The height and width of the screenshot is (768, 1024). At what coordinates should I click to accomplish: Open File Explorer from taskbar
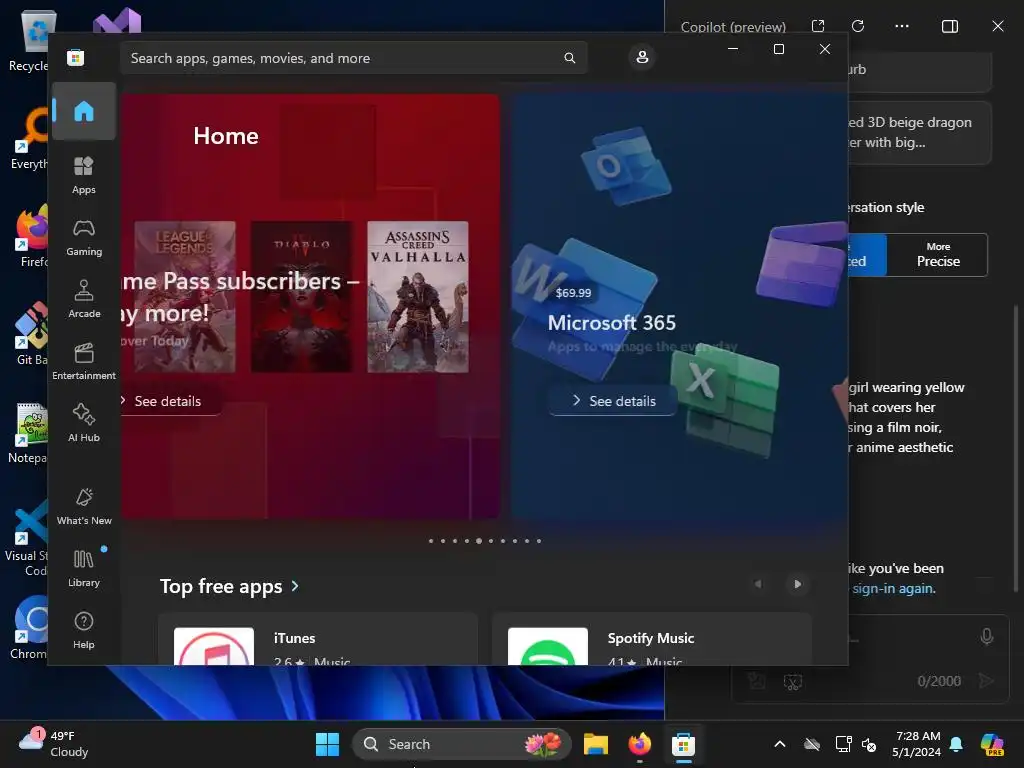click(x=596, y=744)
